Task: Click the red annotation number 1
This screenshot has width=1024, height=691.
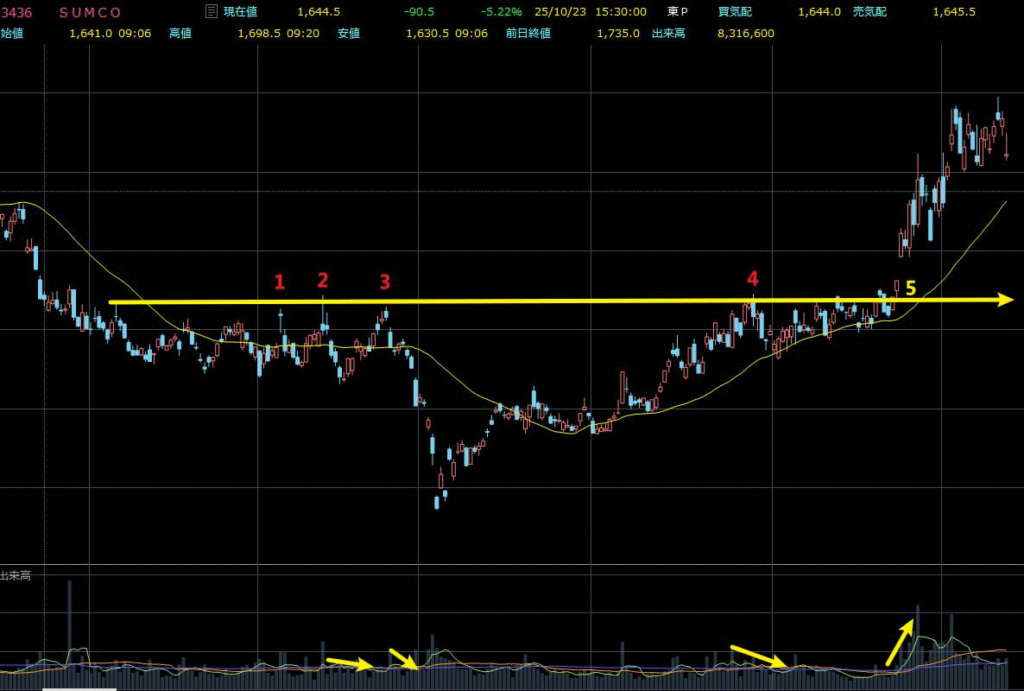Action: 280,282
